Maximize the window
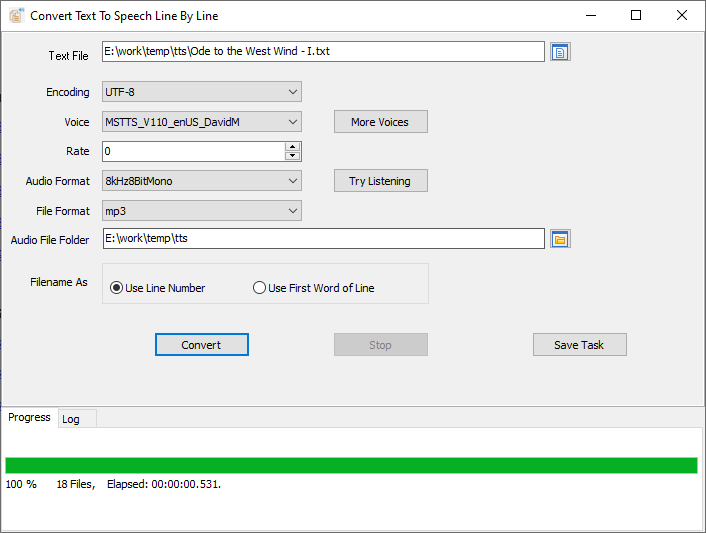706x533 pixels. [636, 15]
